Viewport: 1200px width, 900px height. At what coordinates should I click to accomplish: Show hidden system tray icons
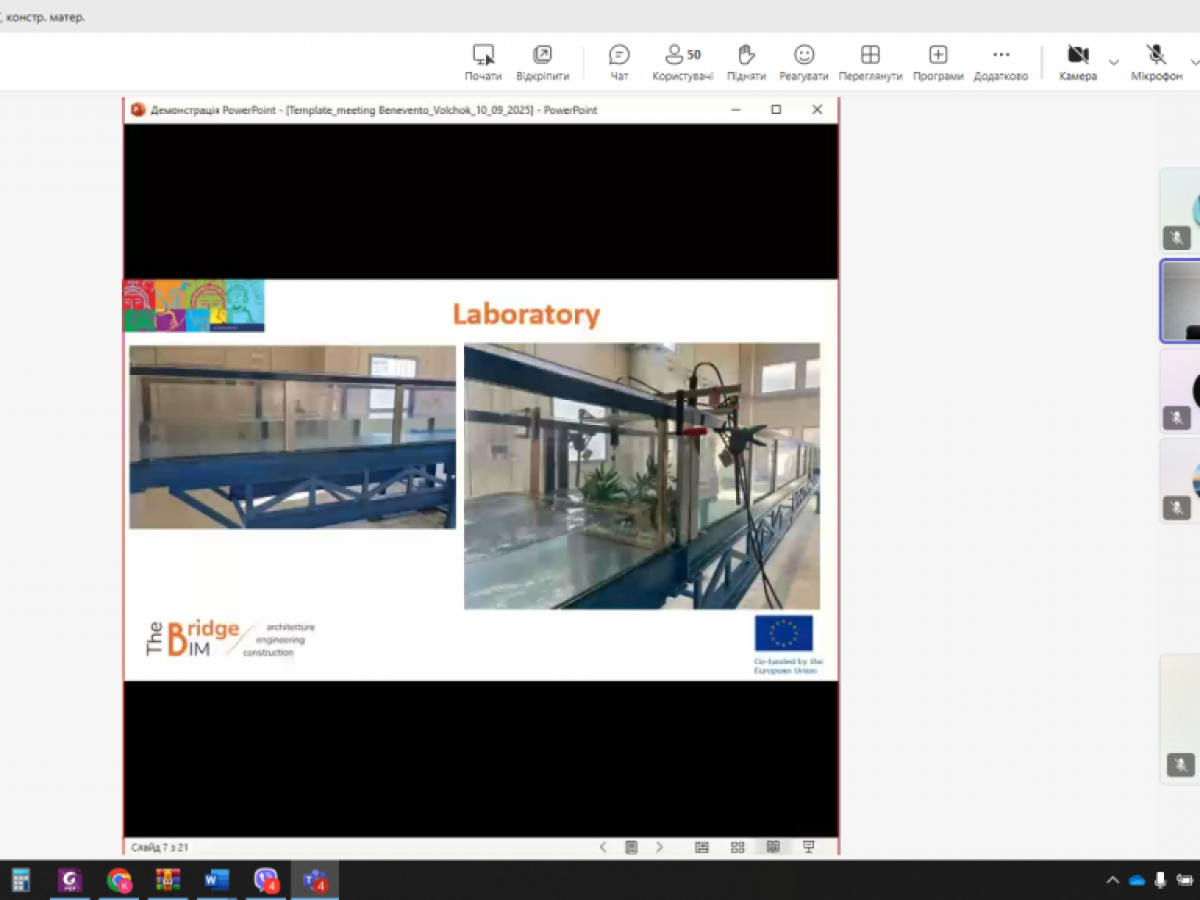pos(1112,880)
